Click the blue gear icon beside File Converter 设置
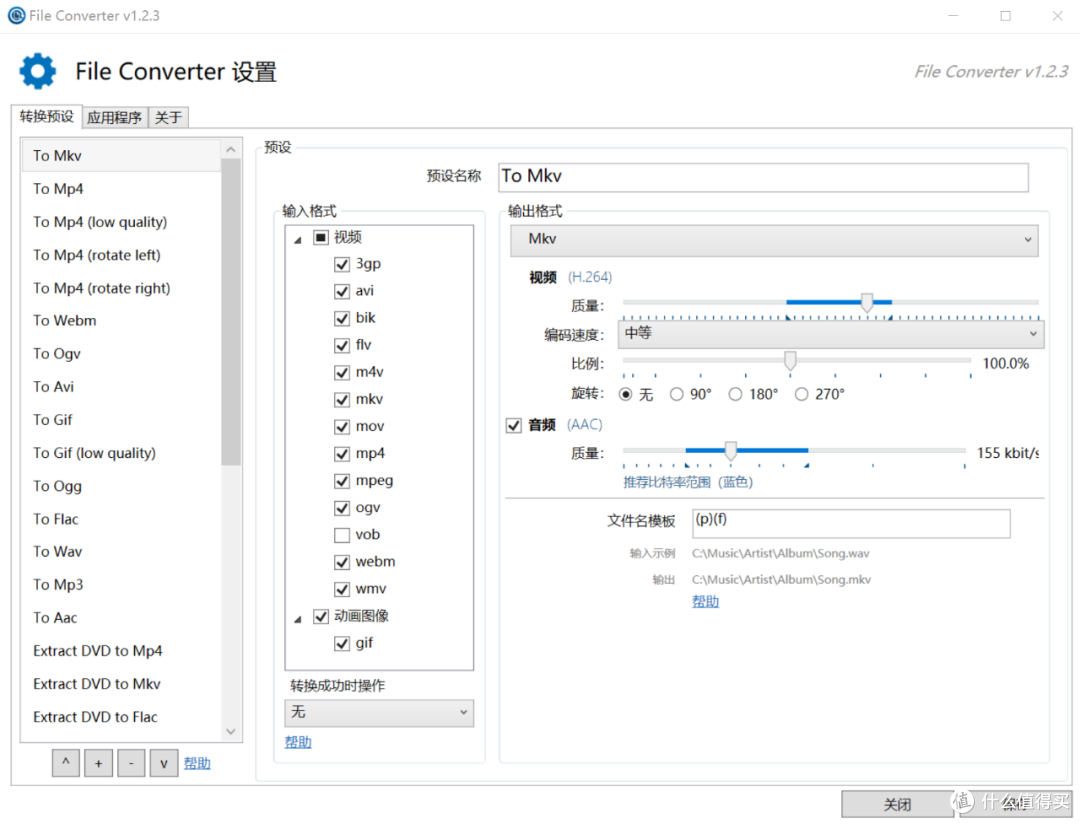Screen dimensions: 1080x824 [x=37, y=71]
